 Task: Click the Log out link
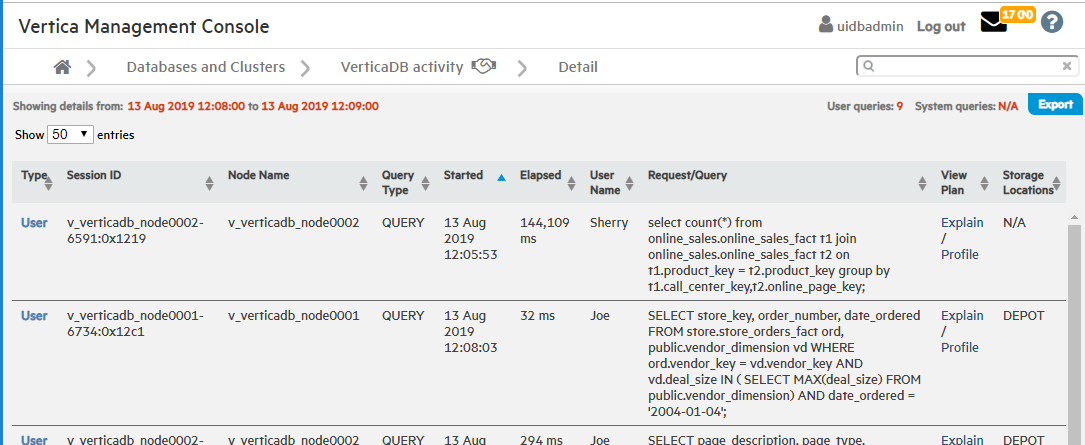coord(941,26)
